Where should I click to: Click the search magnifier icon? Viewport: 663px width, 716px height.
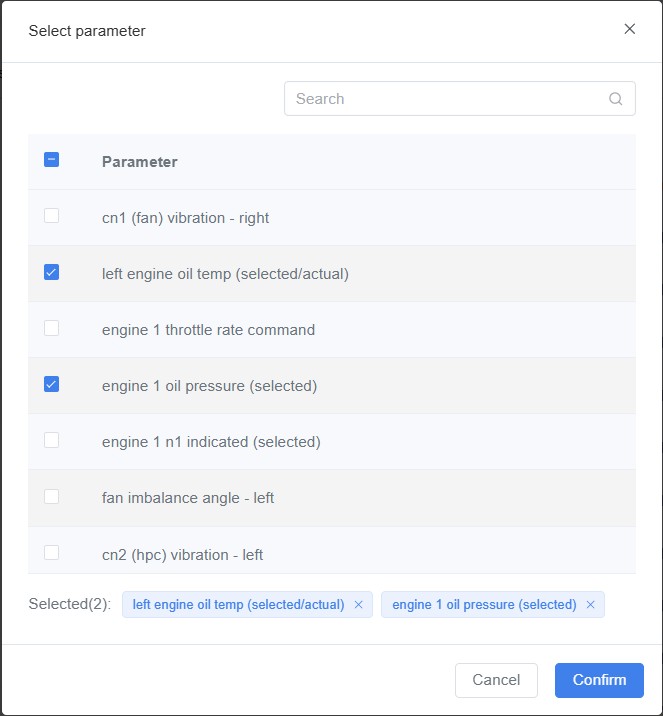tap(616, 99)
